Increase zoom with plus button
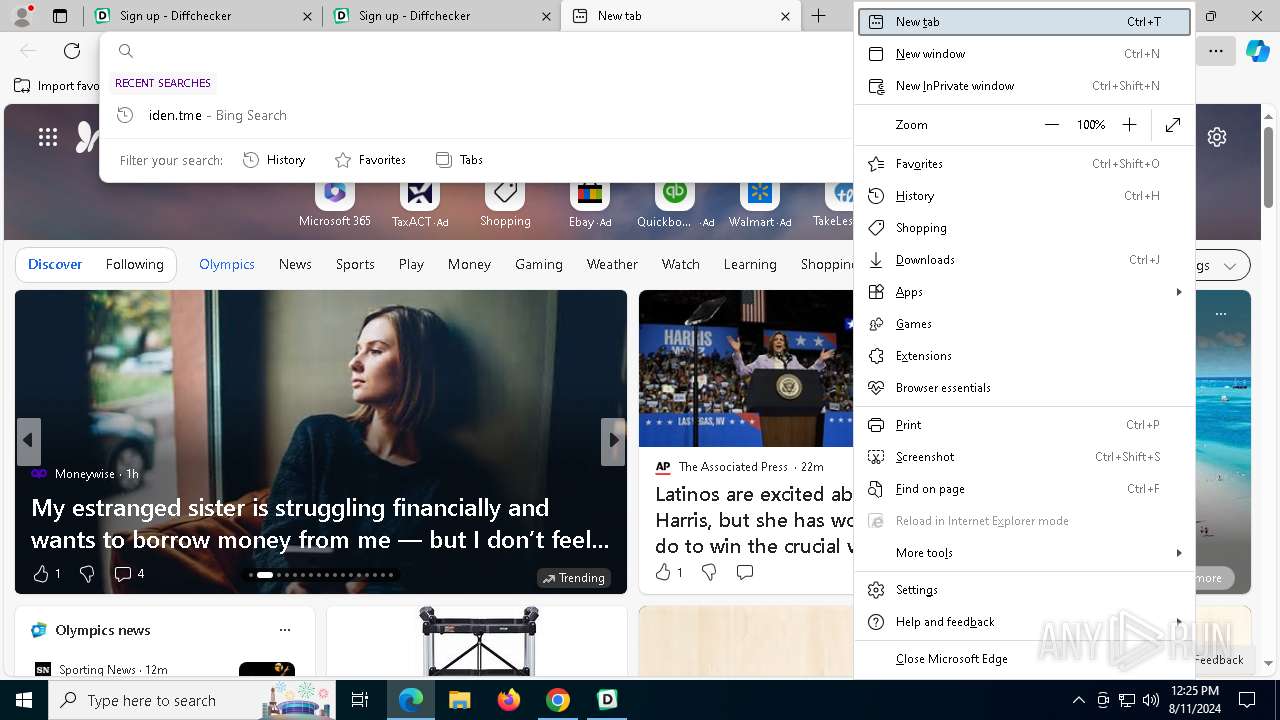Viewport: 1280px width, 720px height. [x=1129, y=125]
